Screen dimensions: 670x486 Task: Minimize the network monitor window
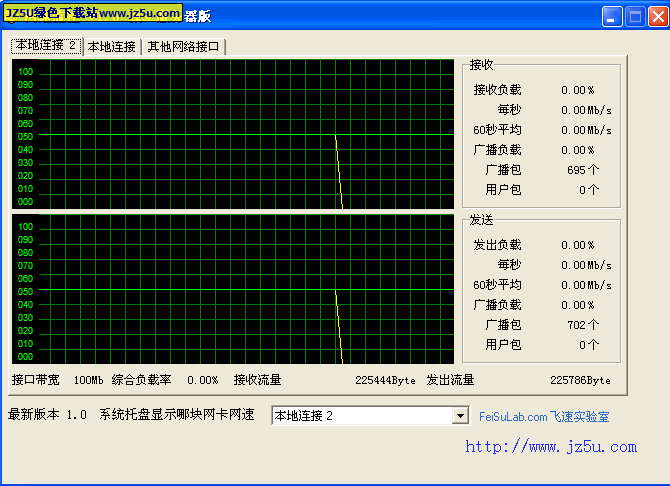coord(612,16)
